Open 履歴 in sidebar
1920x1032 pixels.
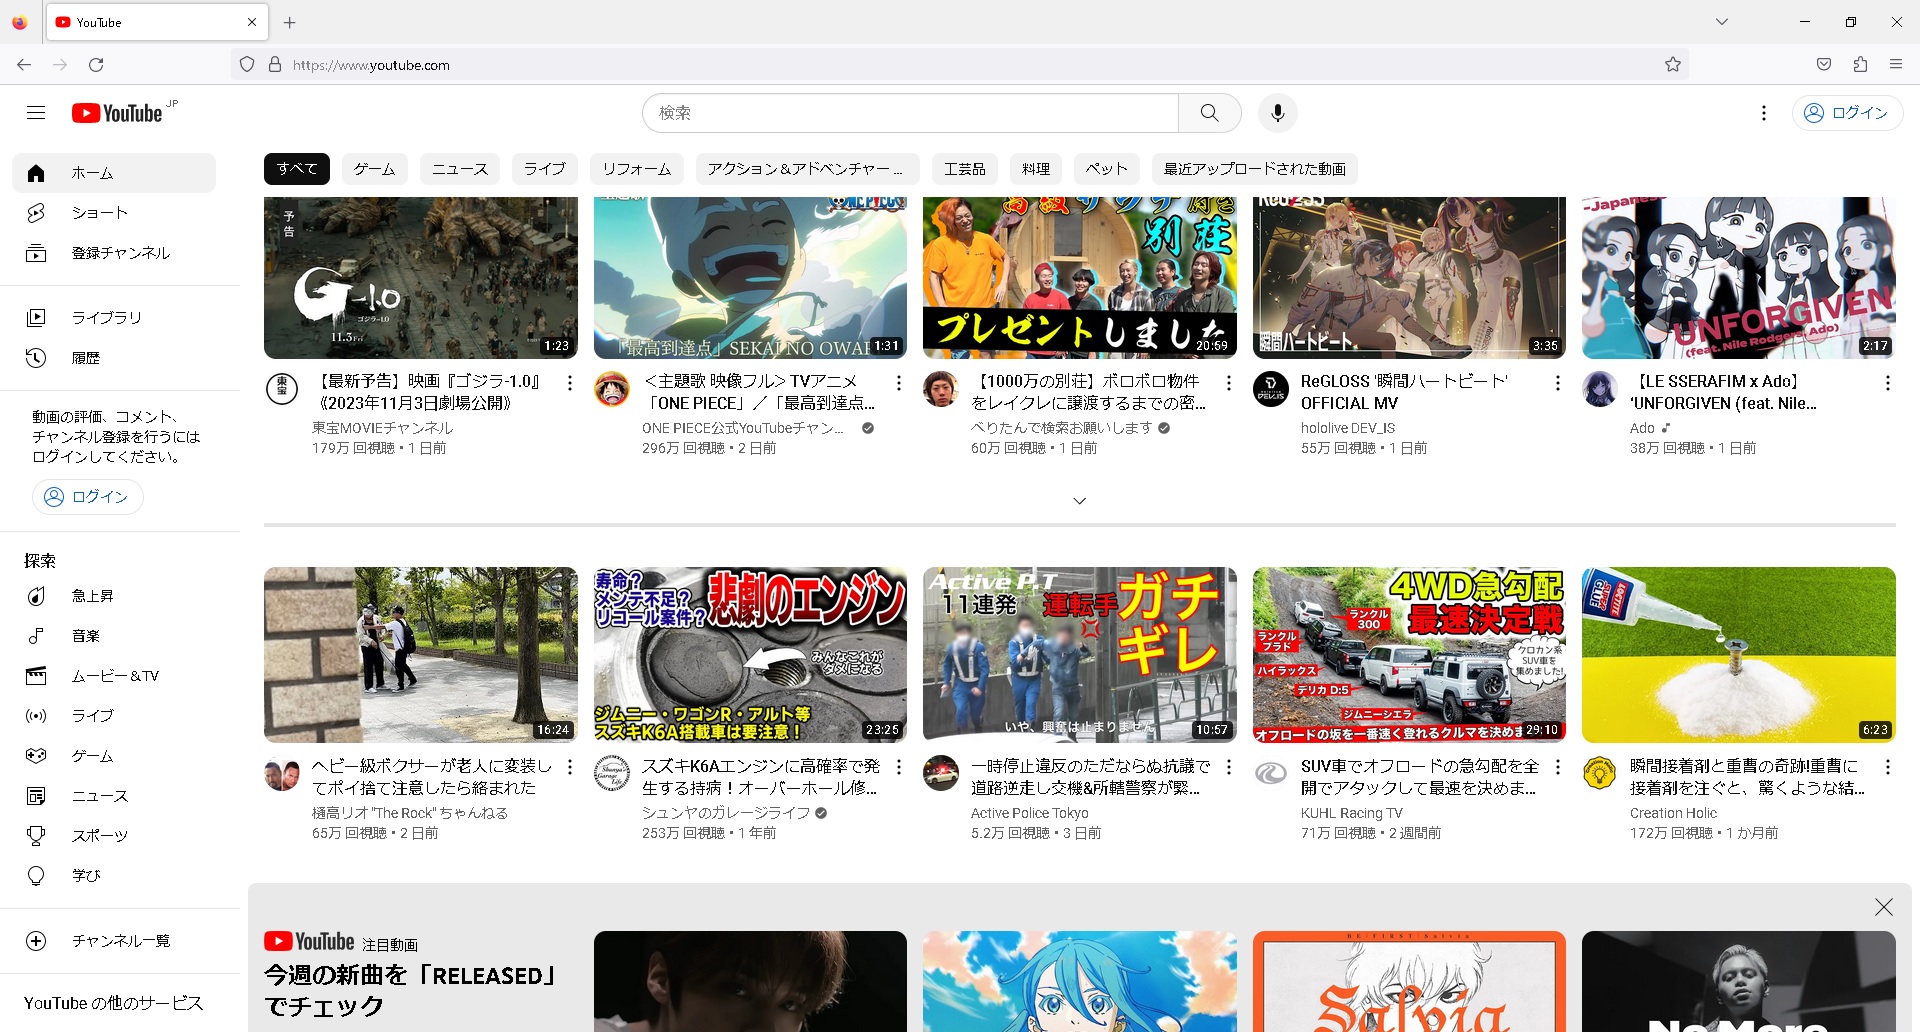point(114,357)
